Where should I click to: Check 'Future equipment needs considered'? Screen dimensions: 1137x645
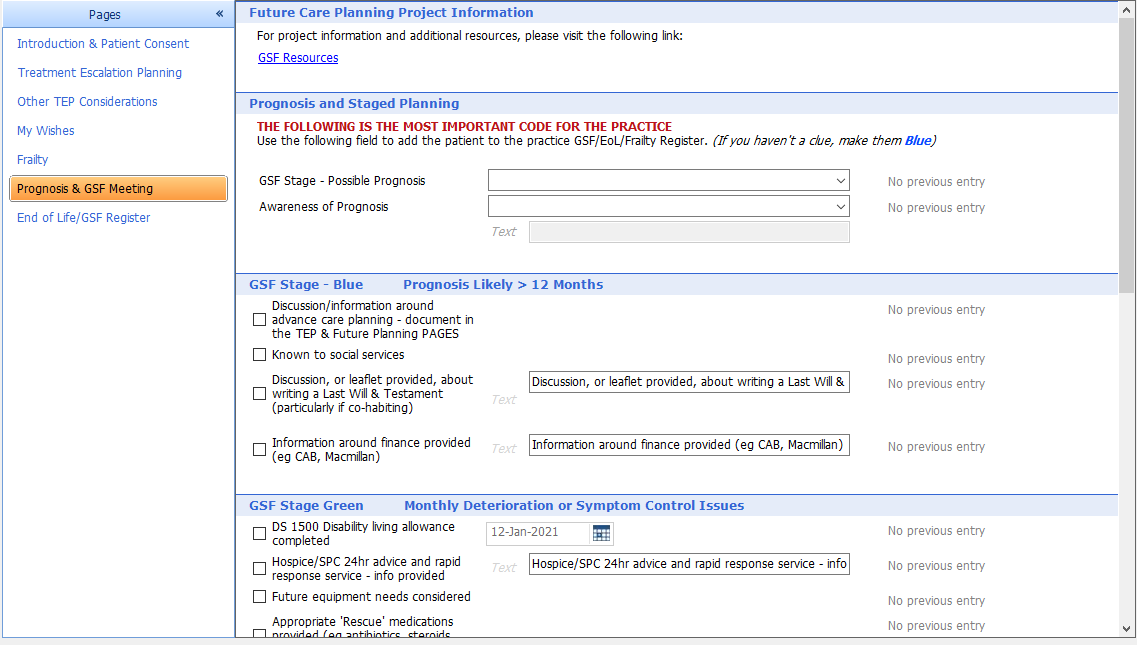point(259,596)
